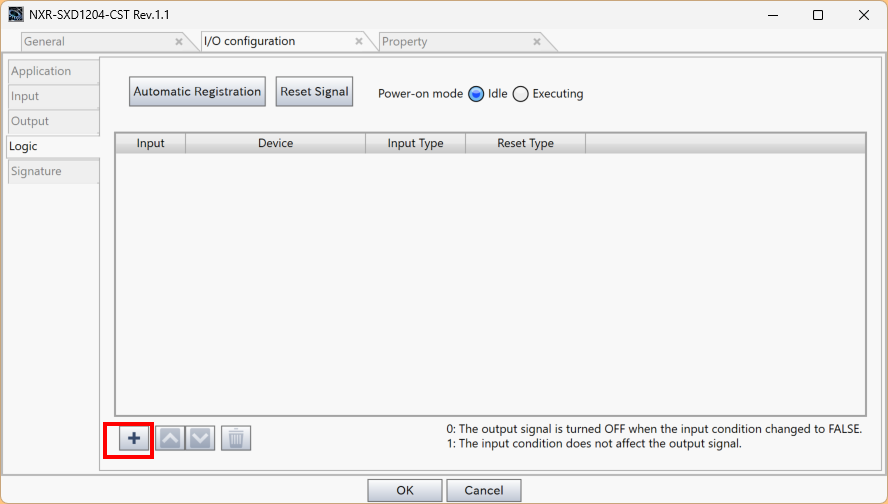Click the Device column header

point(275,143)
